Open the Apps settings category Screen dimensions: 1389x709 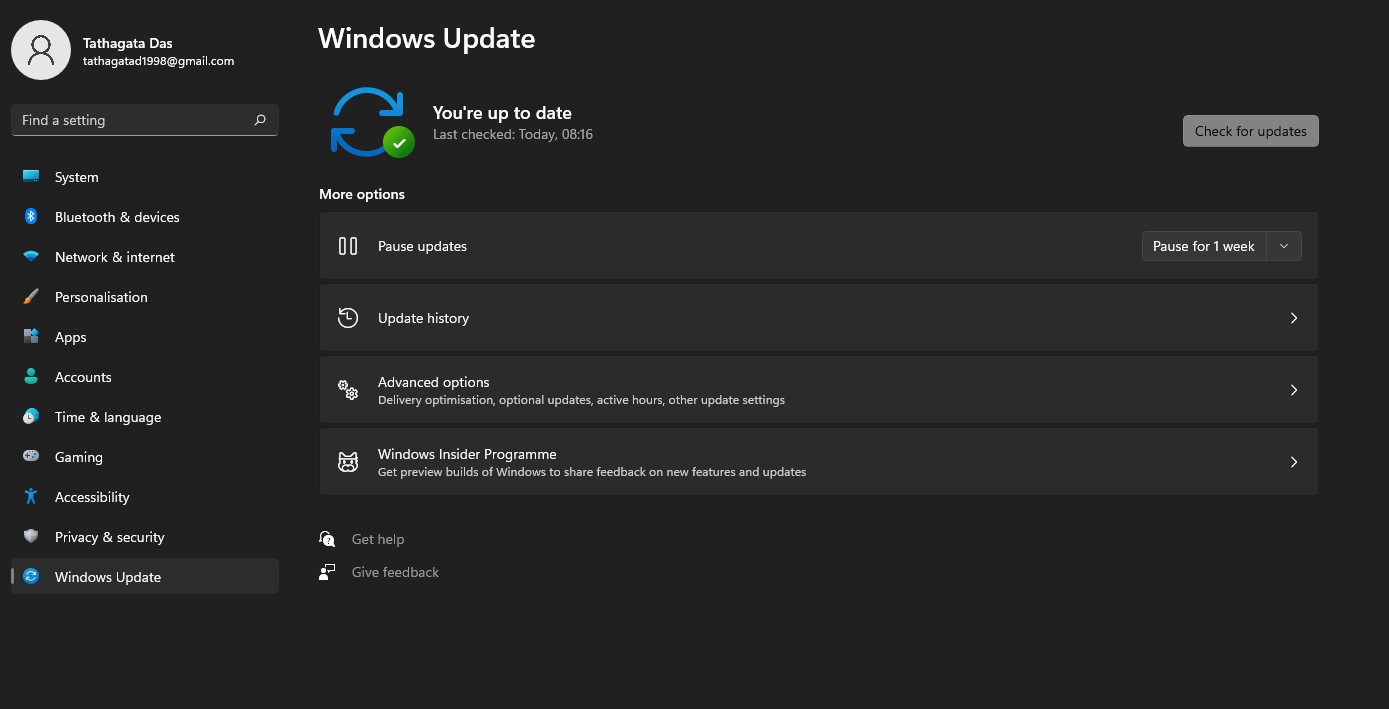click(x=145, y=337)
